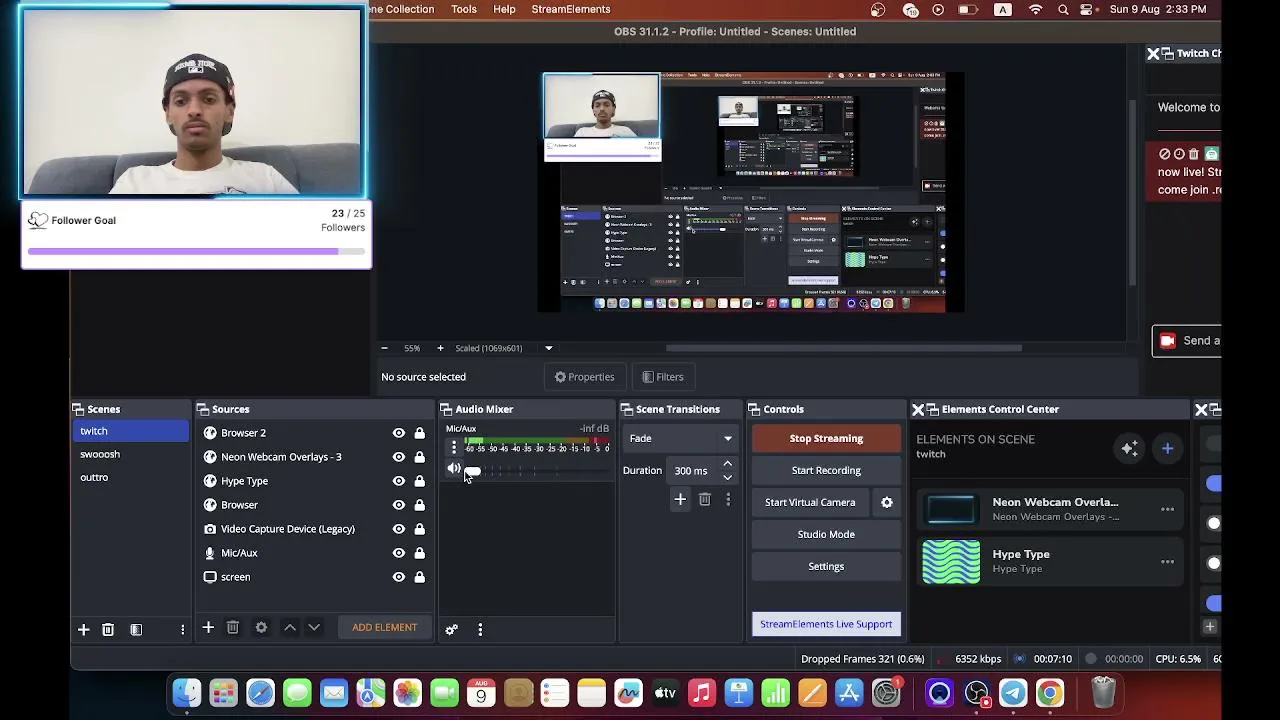The width and height of the screenshot is (1280, 720).
Task: Open Telegram from the Dock
Action: [1013, 693]
